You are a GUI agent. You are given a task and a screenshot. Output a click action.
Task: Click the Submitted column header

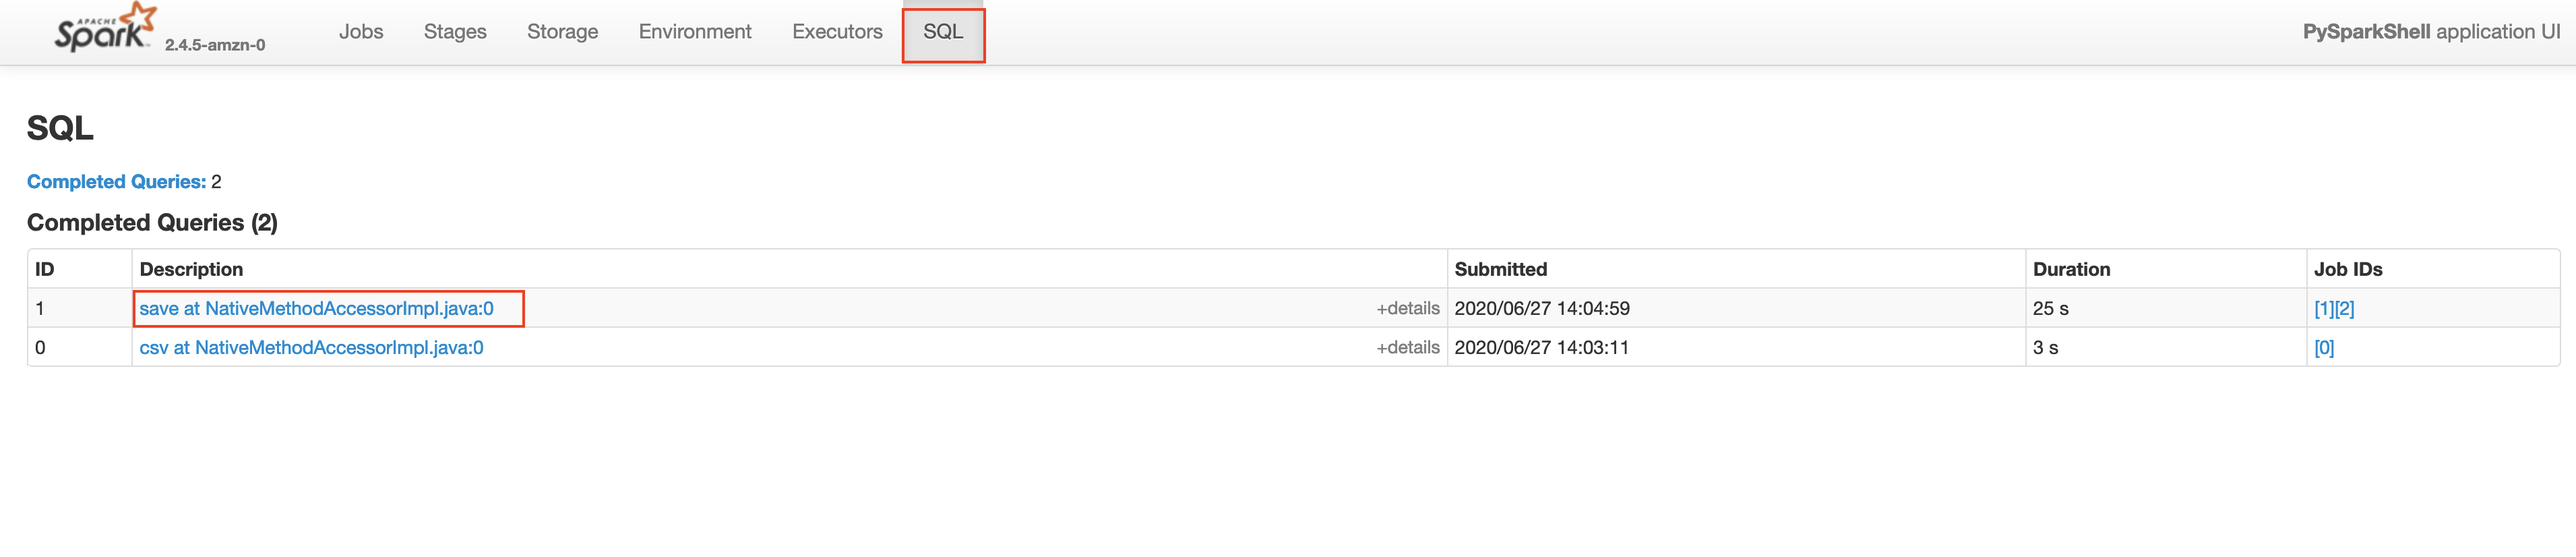(x=1500, y=270)
